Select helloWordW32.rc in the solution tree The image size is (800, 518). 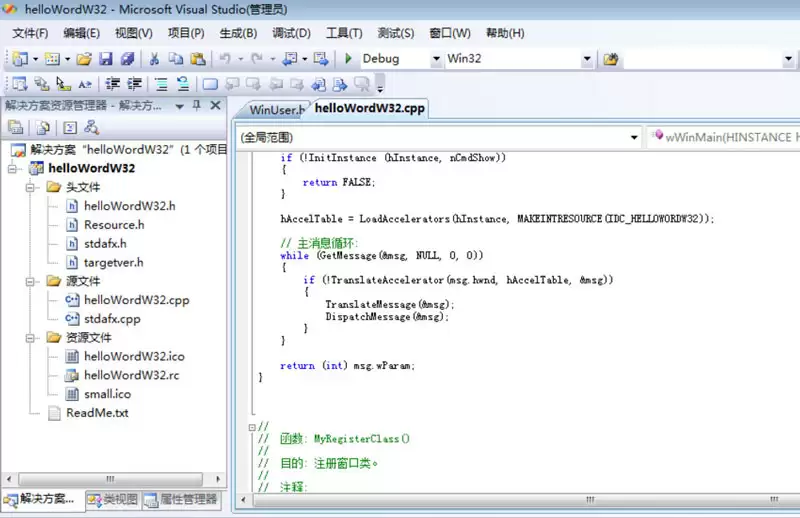131,375
